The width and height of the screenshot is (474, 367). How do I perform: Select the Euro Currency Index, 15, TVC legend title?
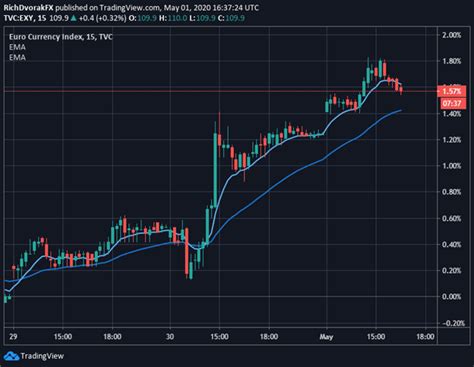pos(61,37)
